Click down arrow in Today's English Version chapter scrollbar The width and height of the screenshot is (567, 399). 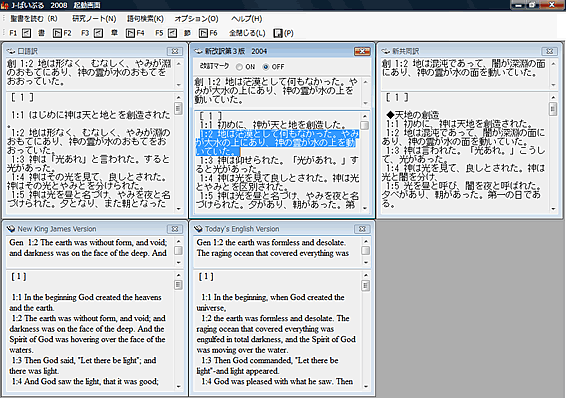[x=366, y=386]
